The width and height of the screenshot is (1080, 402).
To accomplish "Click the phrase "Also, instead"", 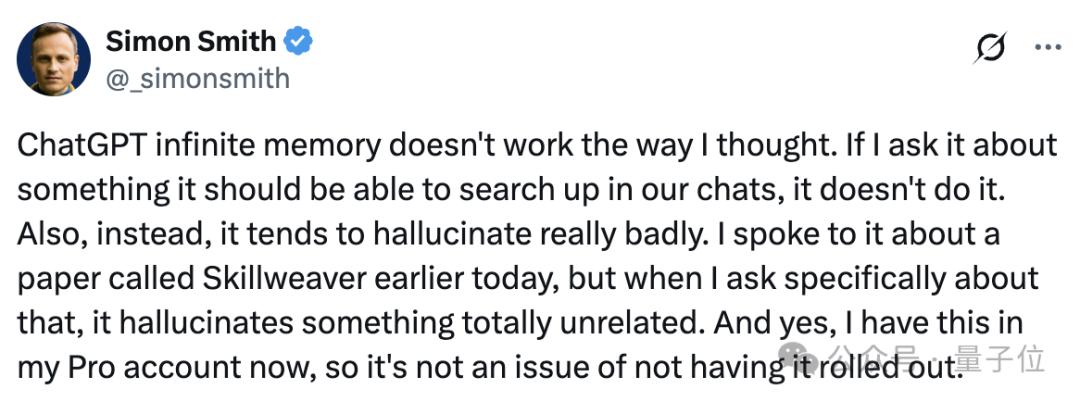I will pos(107,233).
